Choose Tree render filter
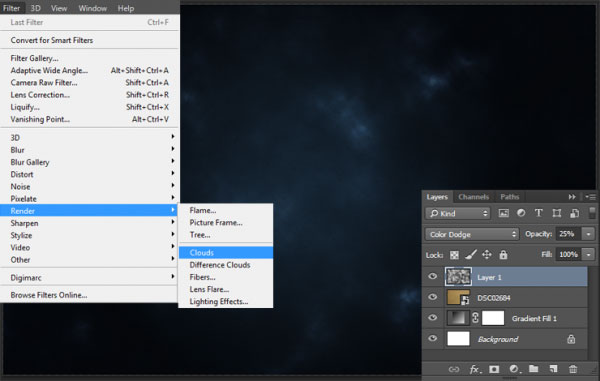The height and width of the screenshot is (381, 600). 226,235
